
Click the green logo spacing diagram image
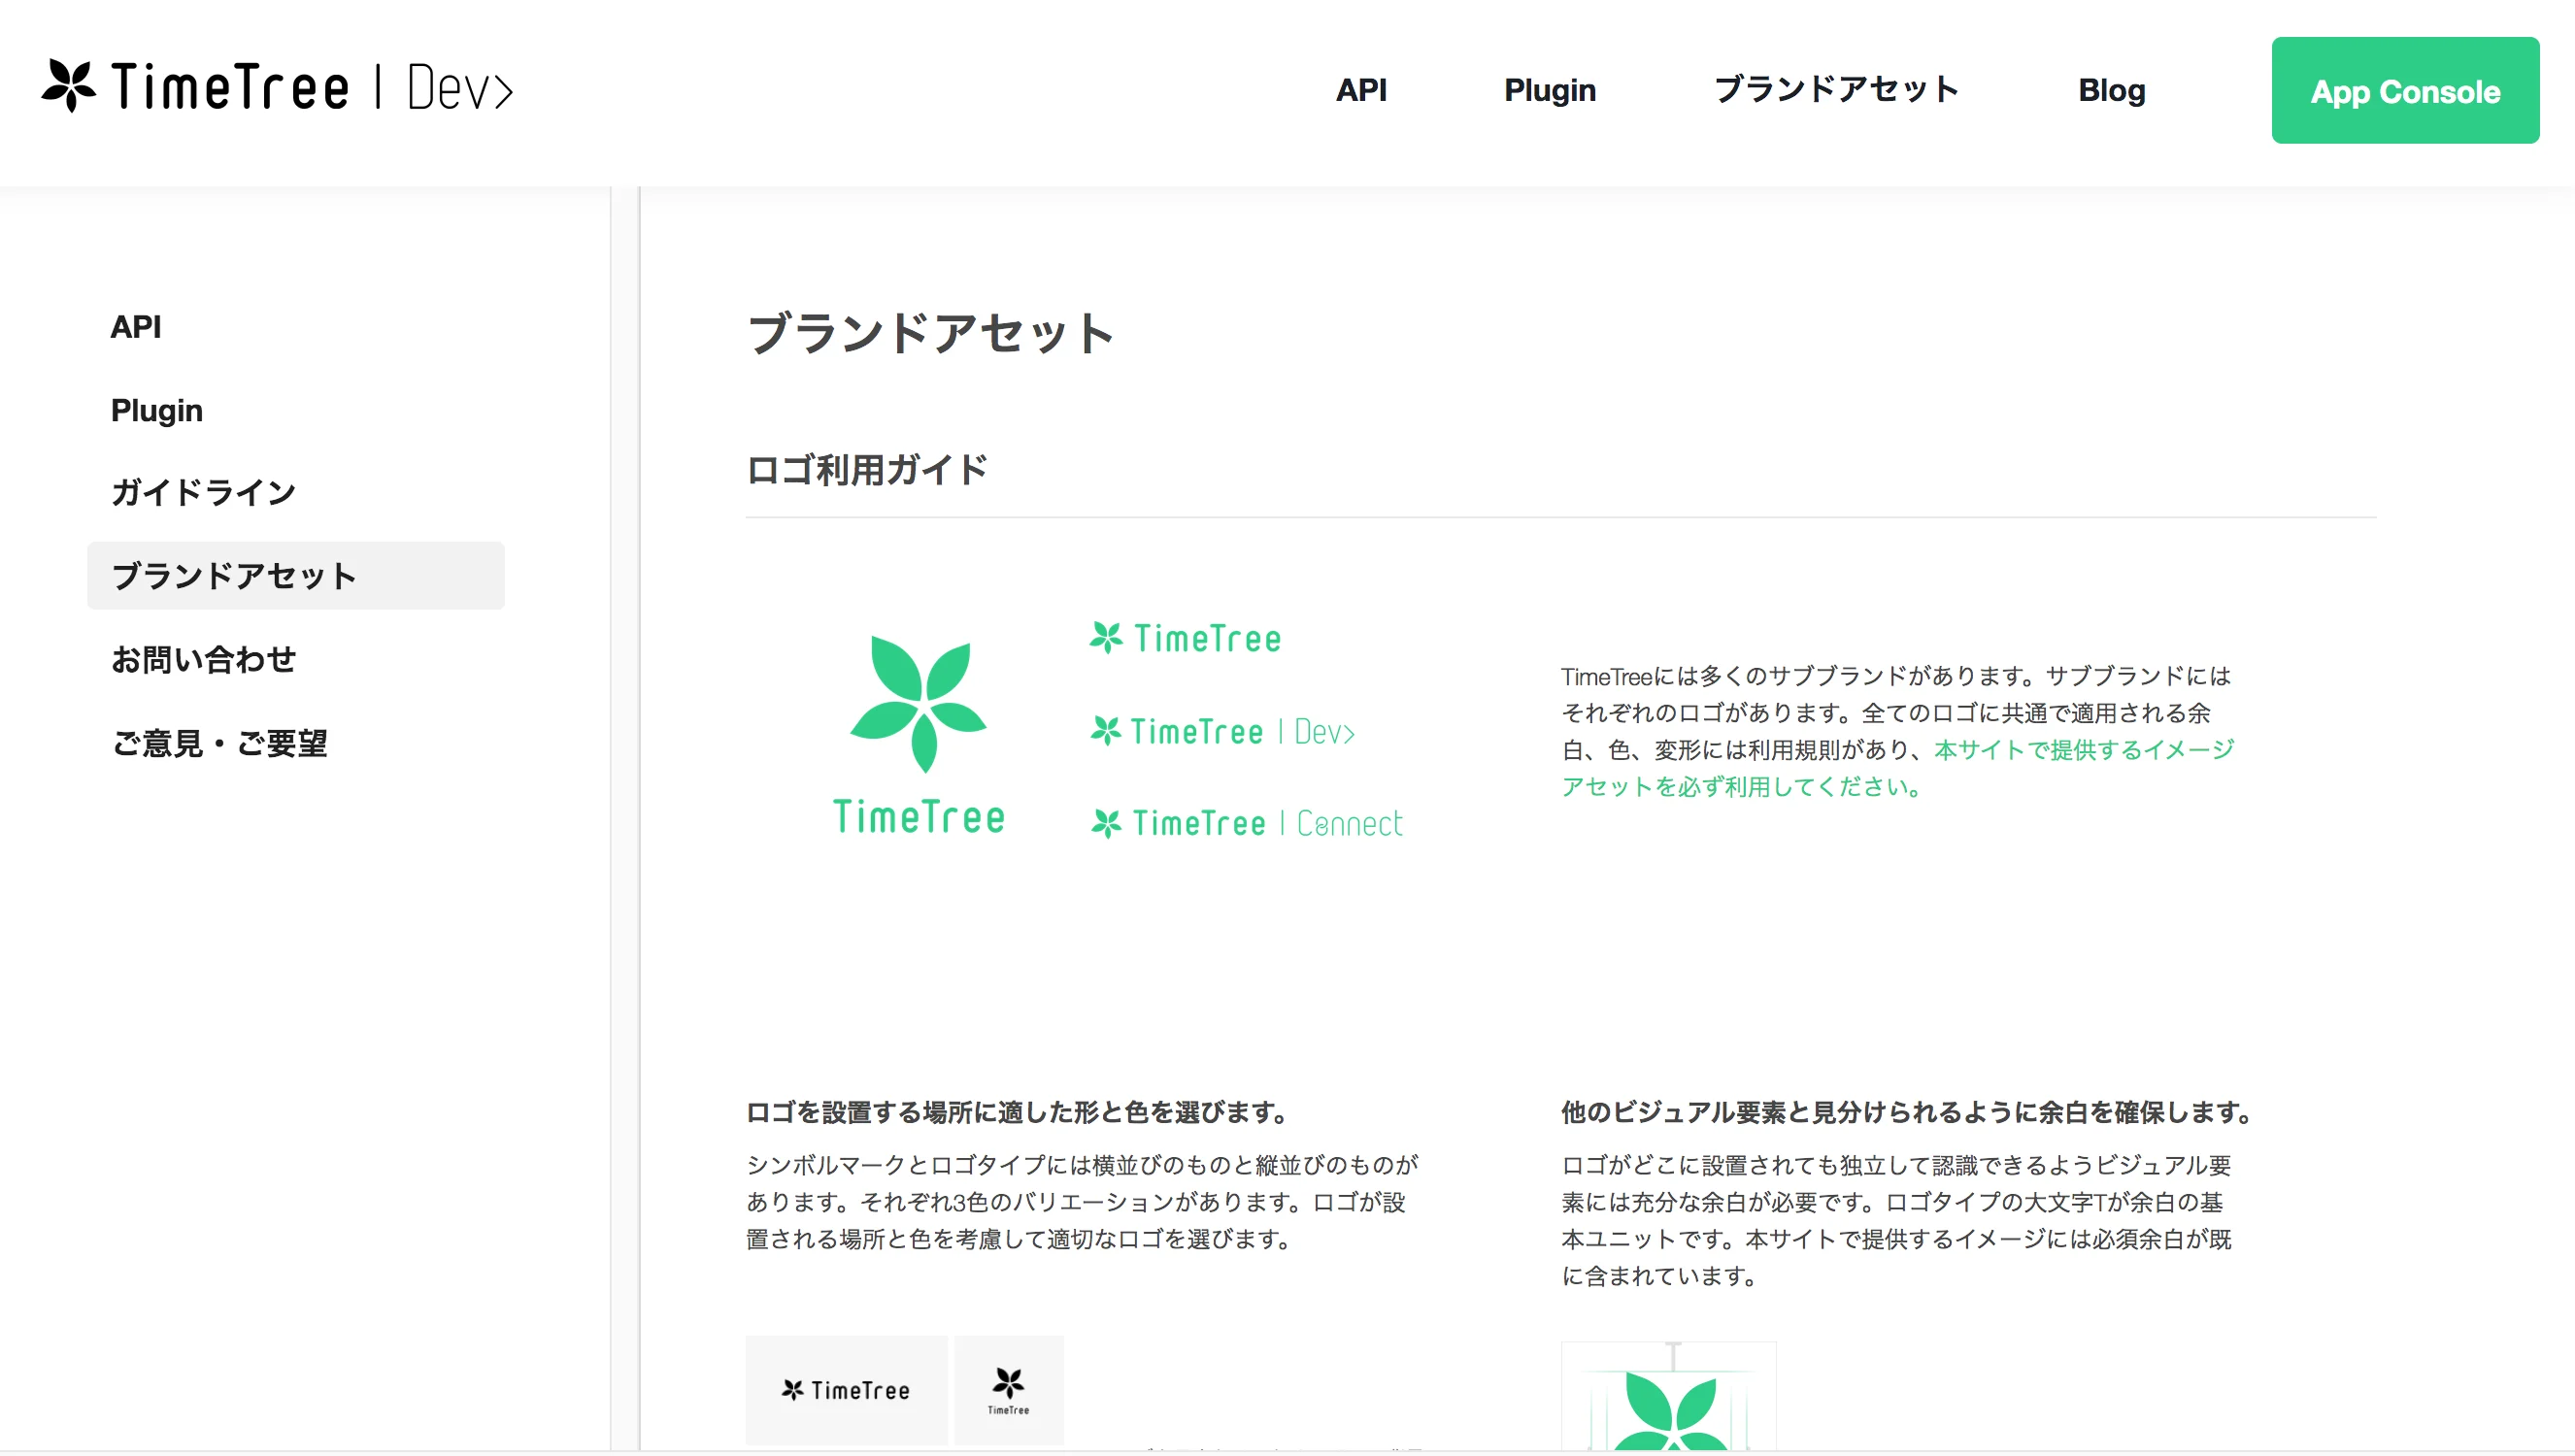1669,1398
